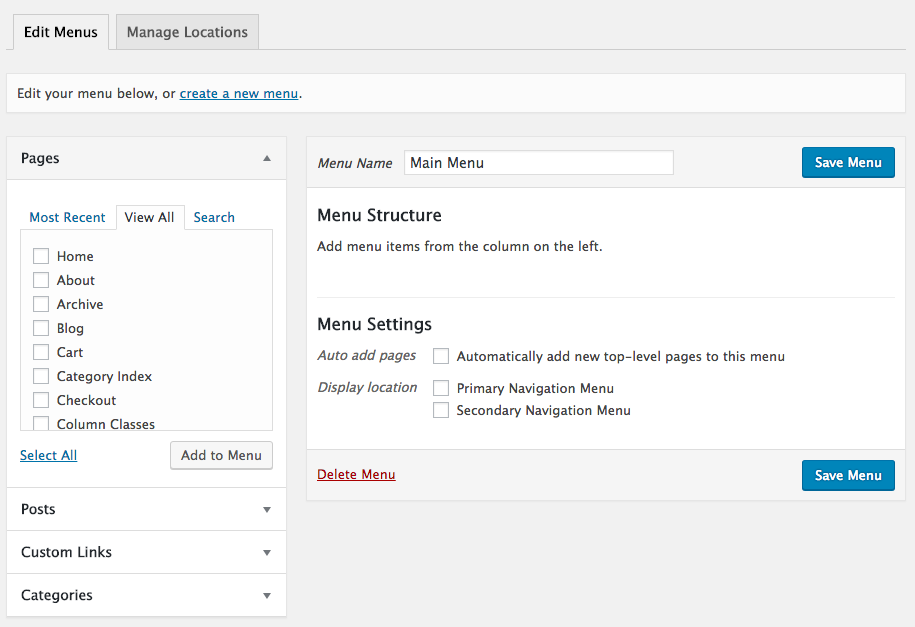Check the Category Index checkbox

[x=41, y=376]
